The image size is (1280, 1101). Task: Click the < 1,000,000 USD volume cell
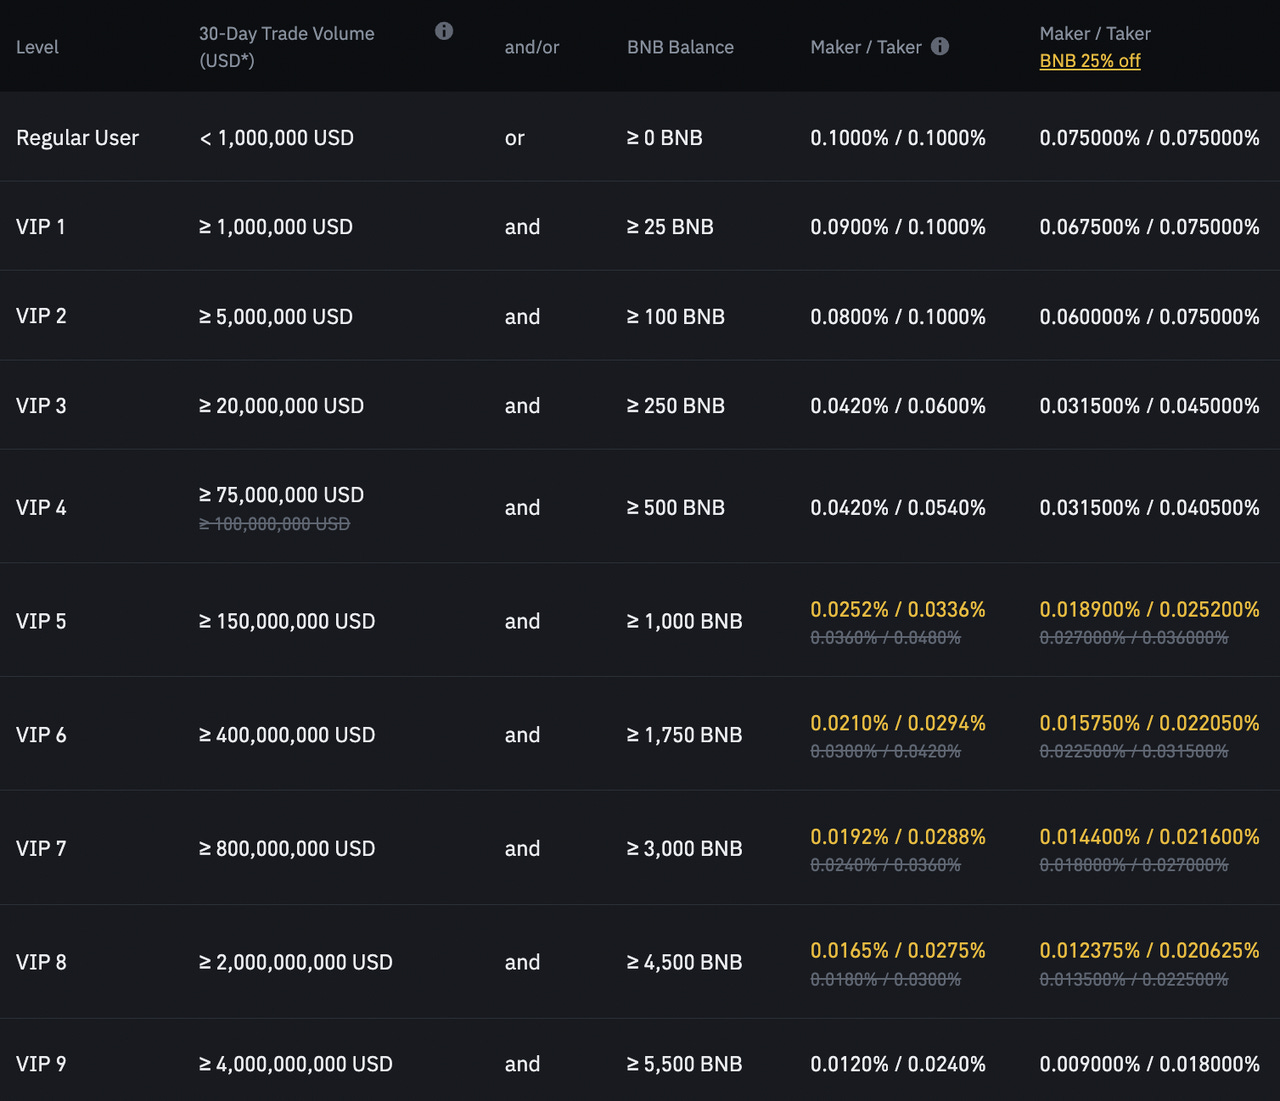[x=276, y=138]
